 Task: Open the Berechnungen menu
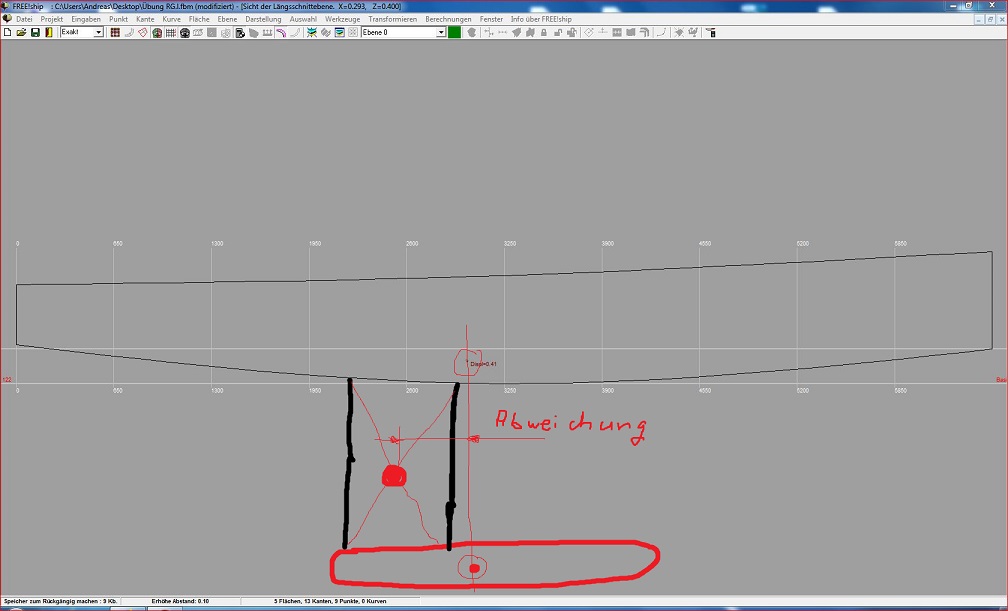click(448, 19)
